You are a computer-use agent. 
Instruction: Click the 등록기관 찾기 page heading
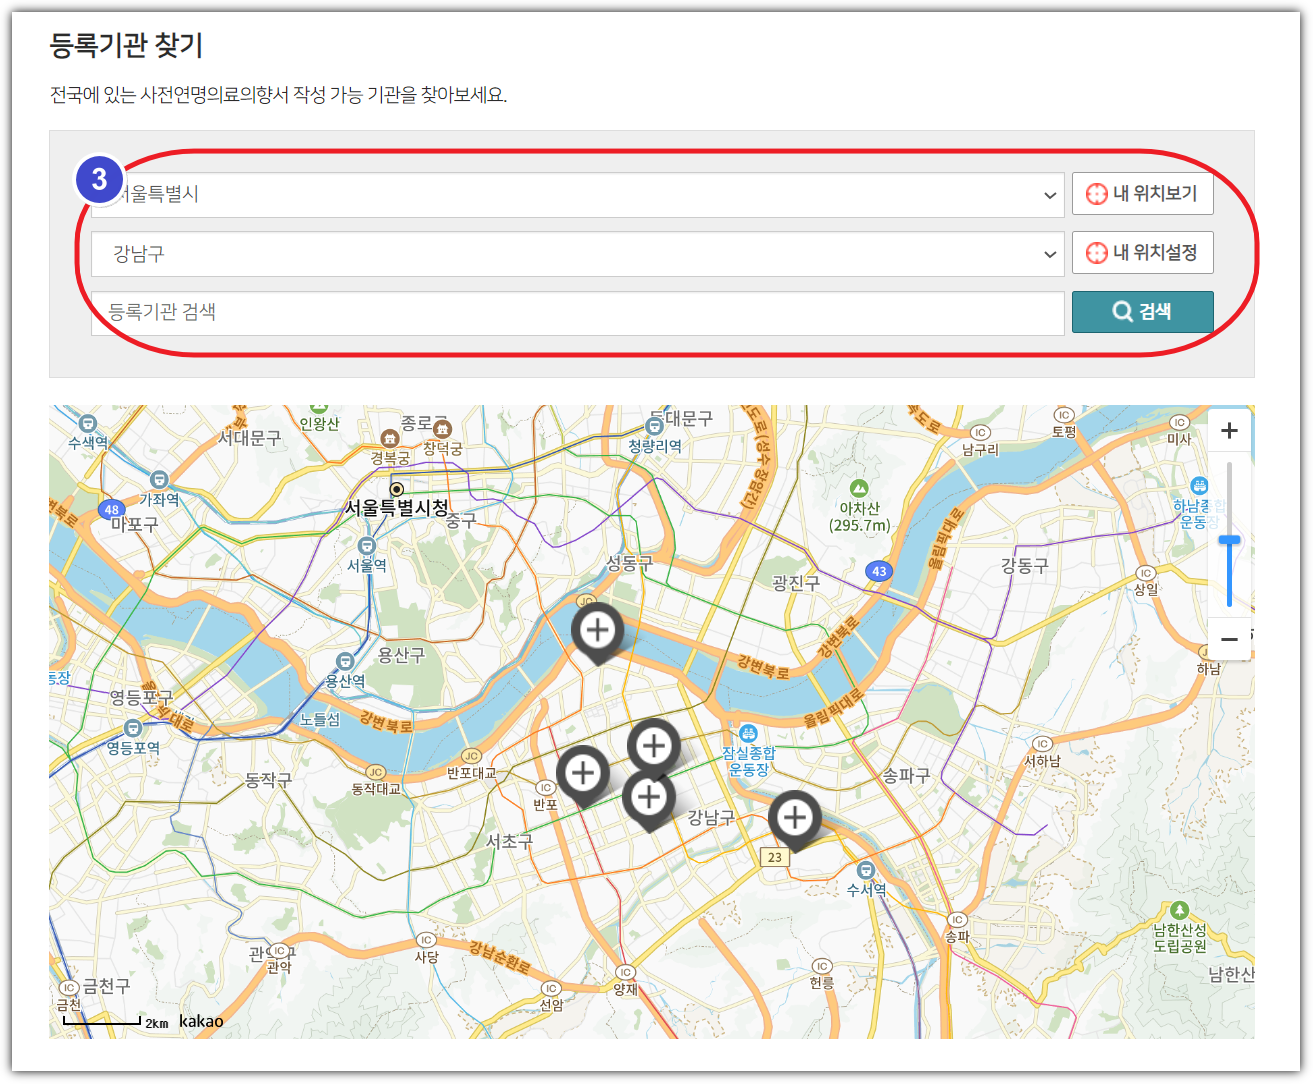[x=126, y=45]
